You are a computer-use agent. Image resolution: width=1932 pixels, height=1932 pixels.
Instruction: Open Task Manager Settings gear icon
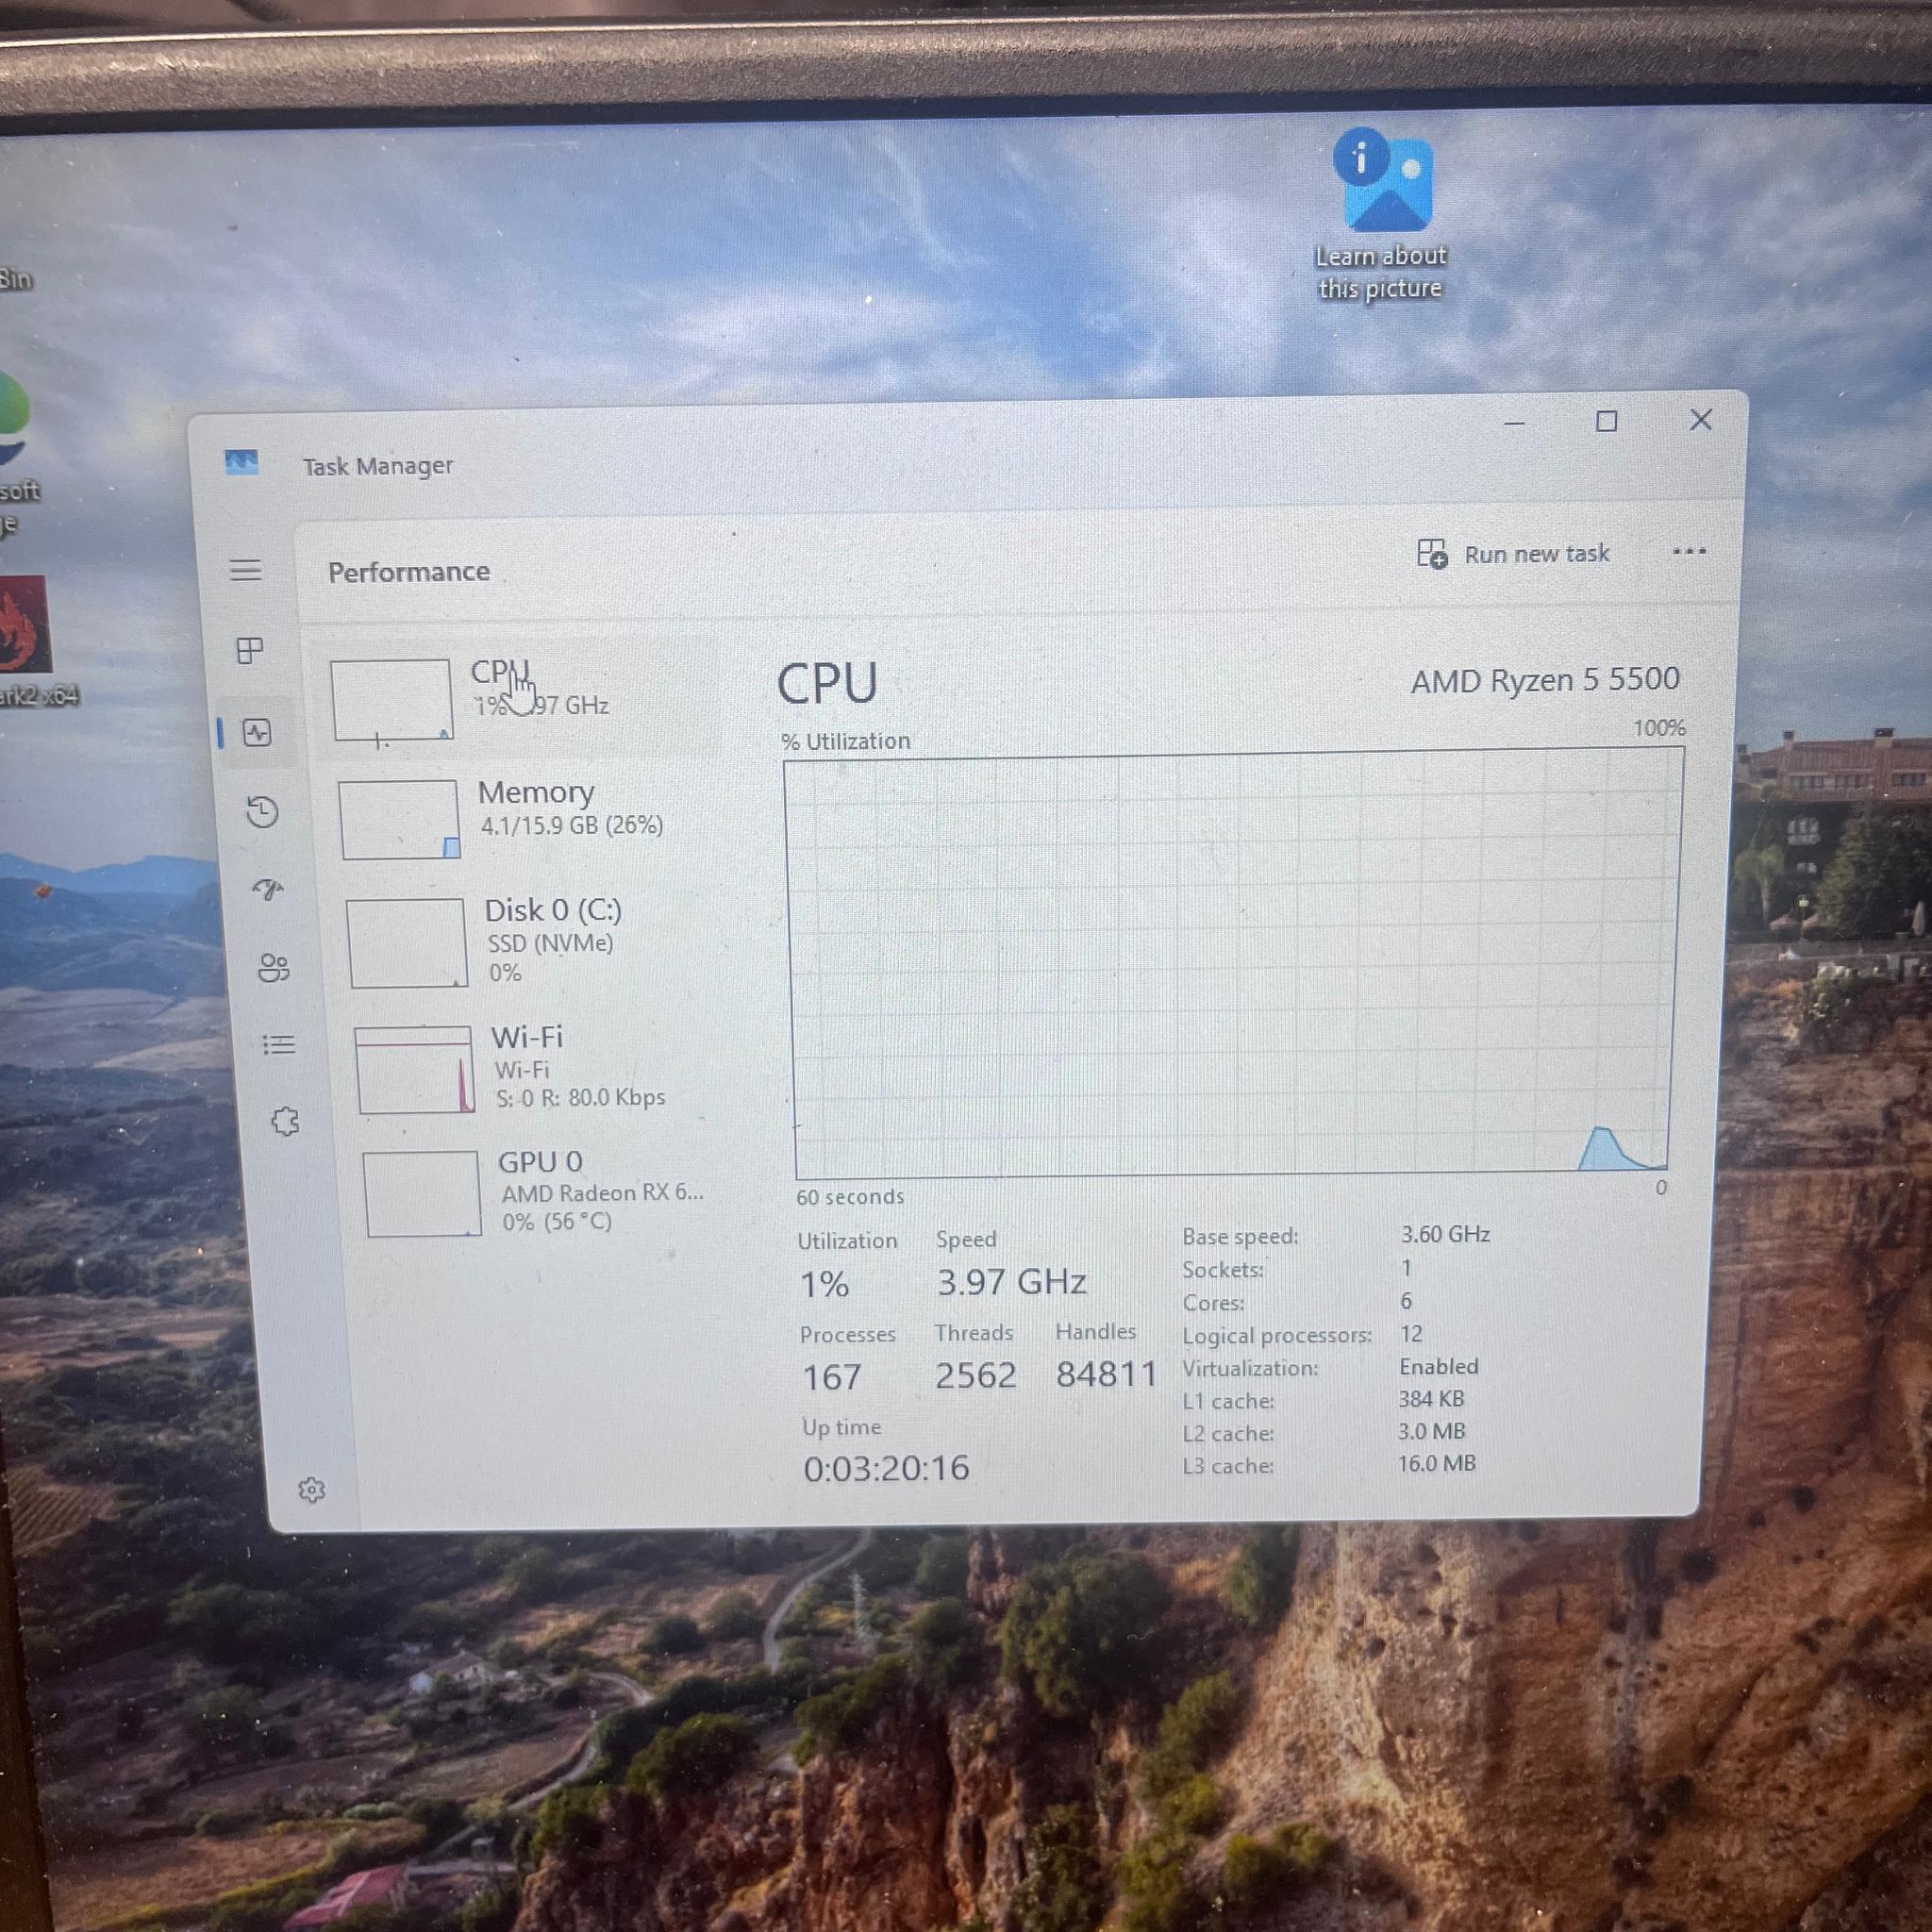pyautogui.click(x=312, y=1490)
